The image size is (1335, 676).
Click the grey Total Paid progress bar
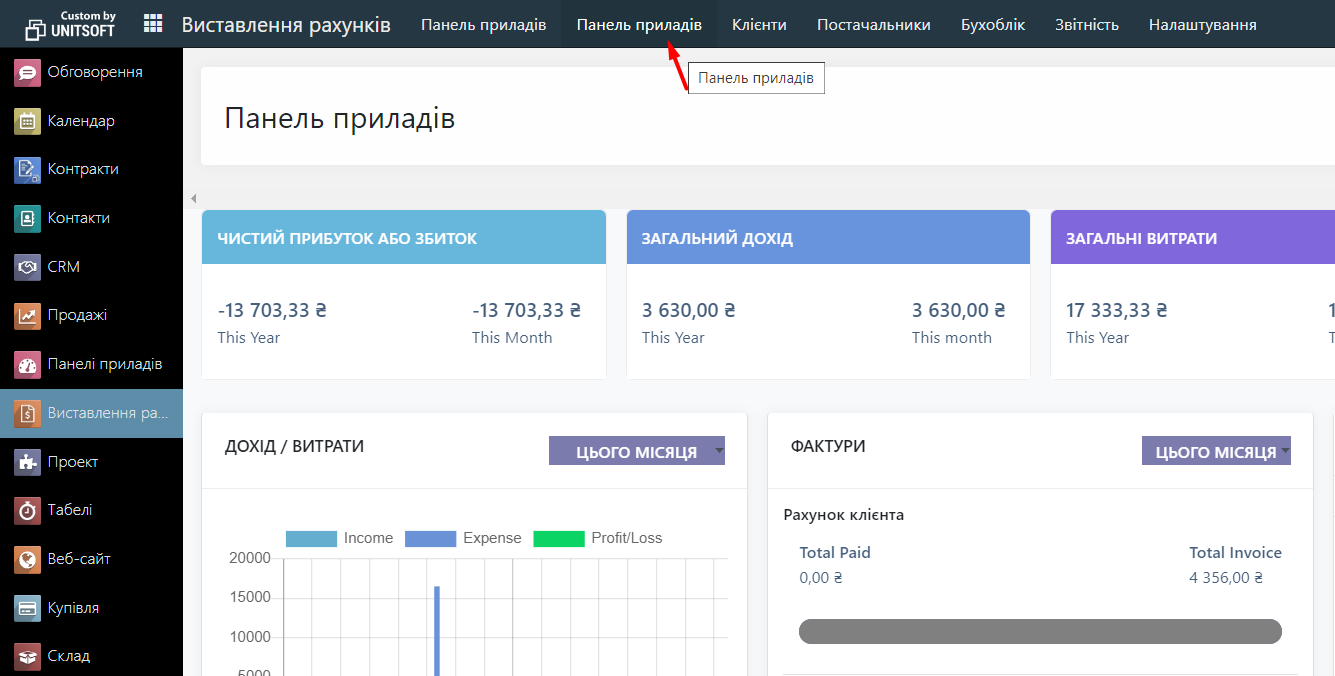(1040, 631)
